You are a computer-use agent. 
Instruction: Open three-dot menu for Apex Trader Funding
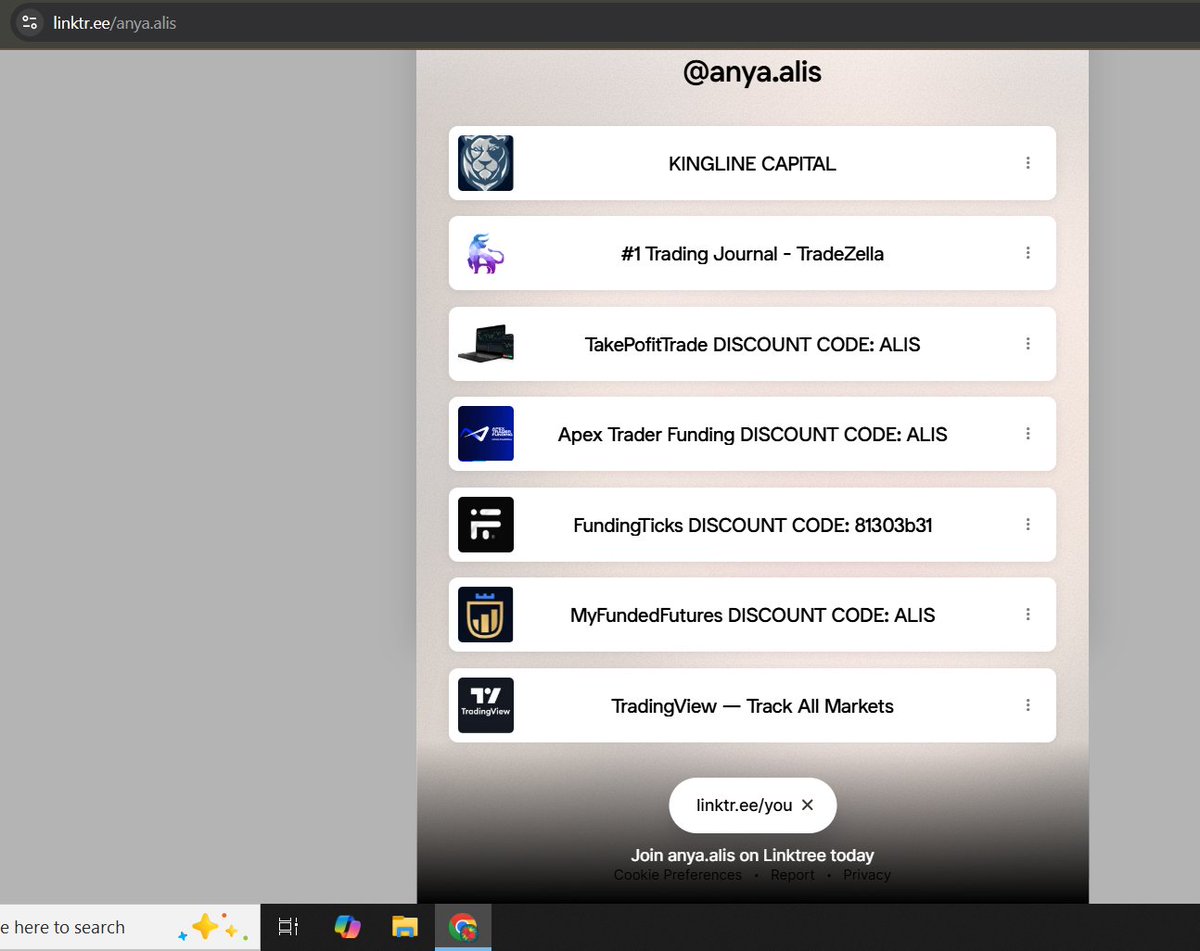(x=1028, y=434)
